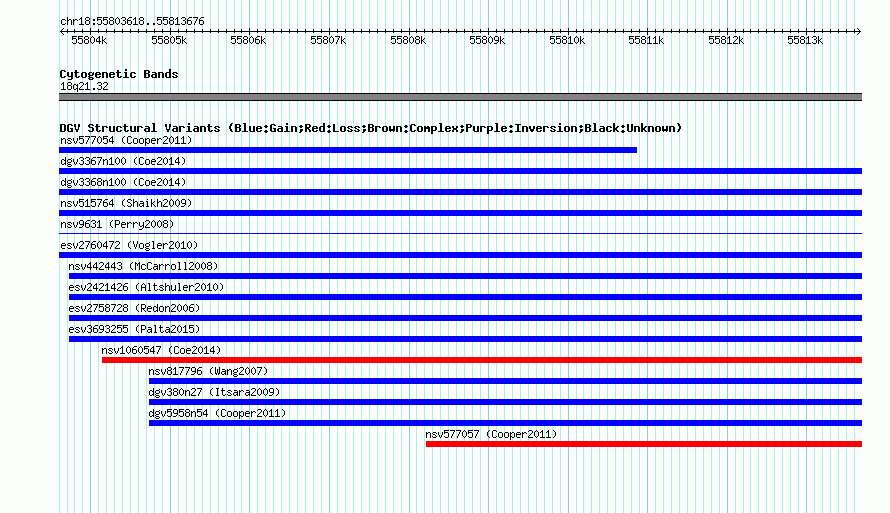Viewport: 890px width, 513px height.
Task: Click the nsv515764 (Shaikh2009) label
Action: [x=126, y=203]
